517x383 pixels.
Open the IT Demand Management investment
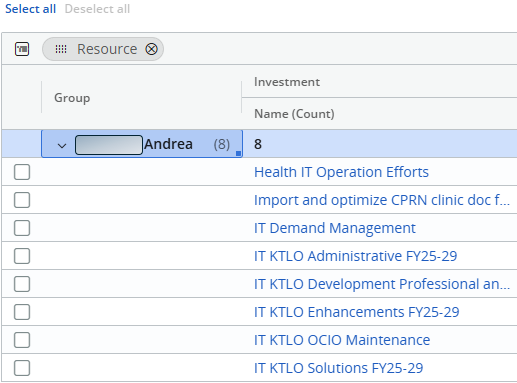click(x=335, y=228)
